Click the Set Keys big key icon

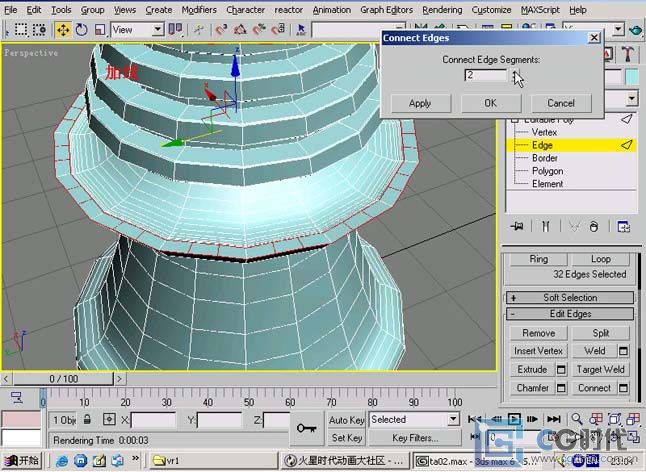coord(307,428)
